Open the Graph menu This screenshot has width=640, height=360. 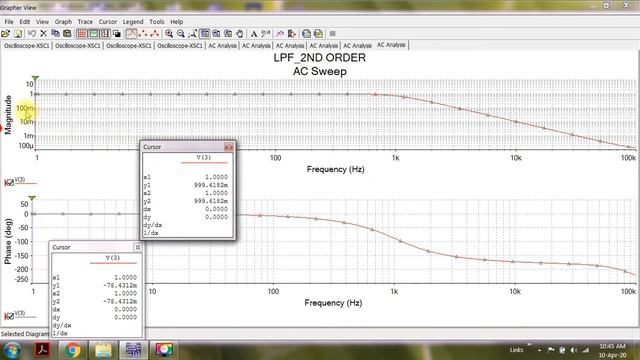click(63, 22)
